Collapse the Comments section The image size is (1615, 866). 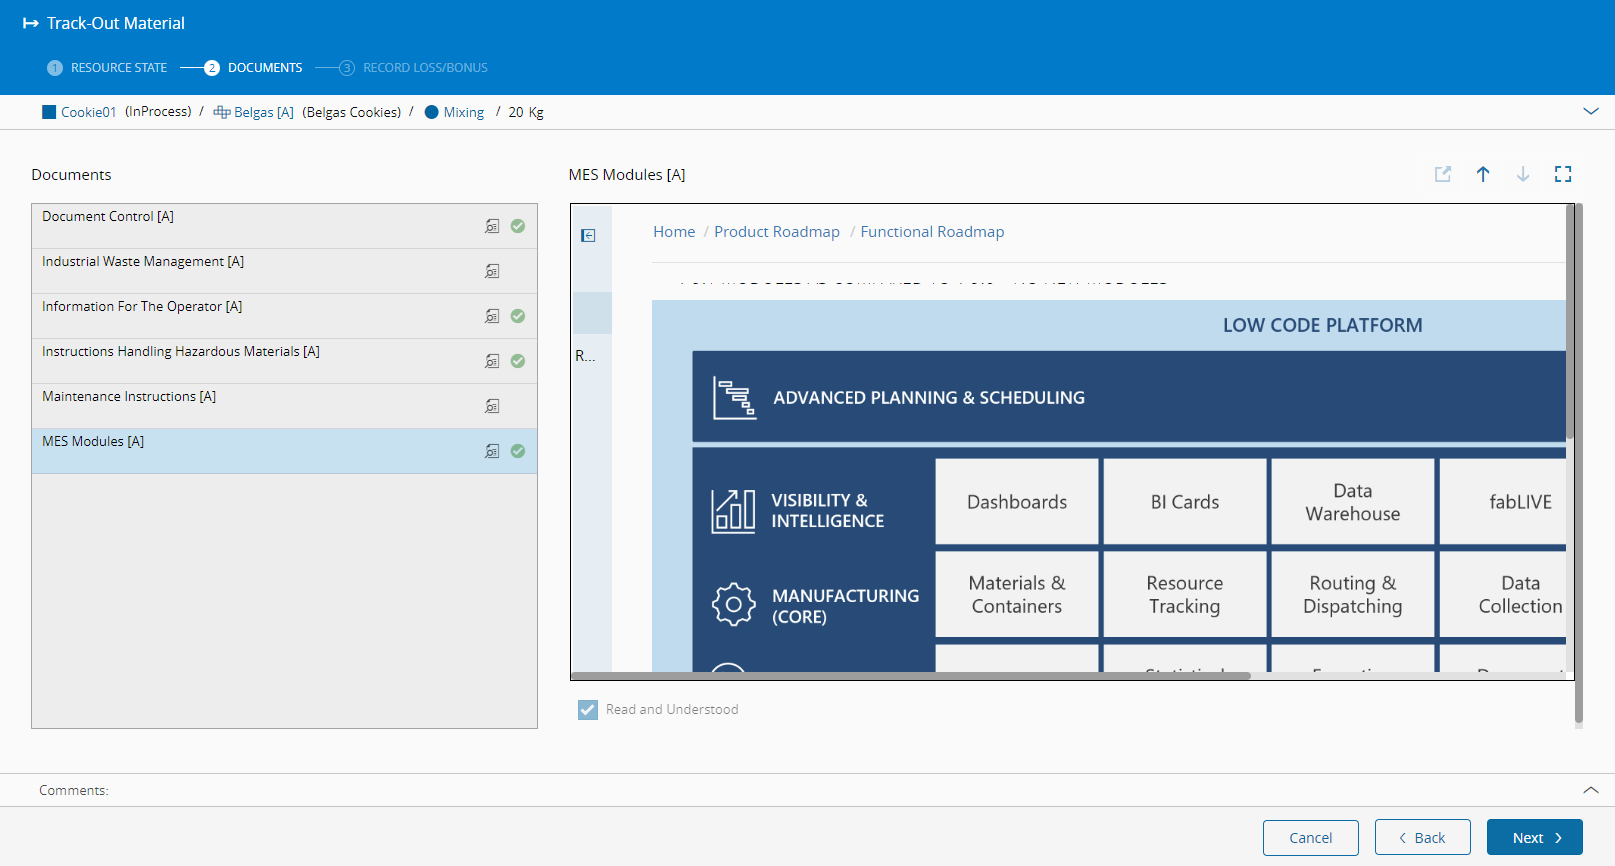tap(1590, 790)
